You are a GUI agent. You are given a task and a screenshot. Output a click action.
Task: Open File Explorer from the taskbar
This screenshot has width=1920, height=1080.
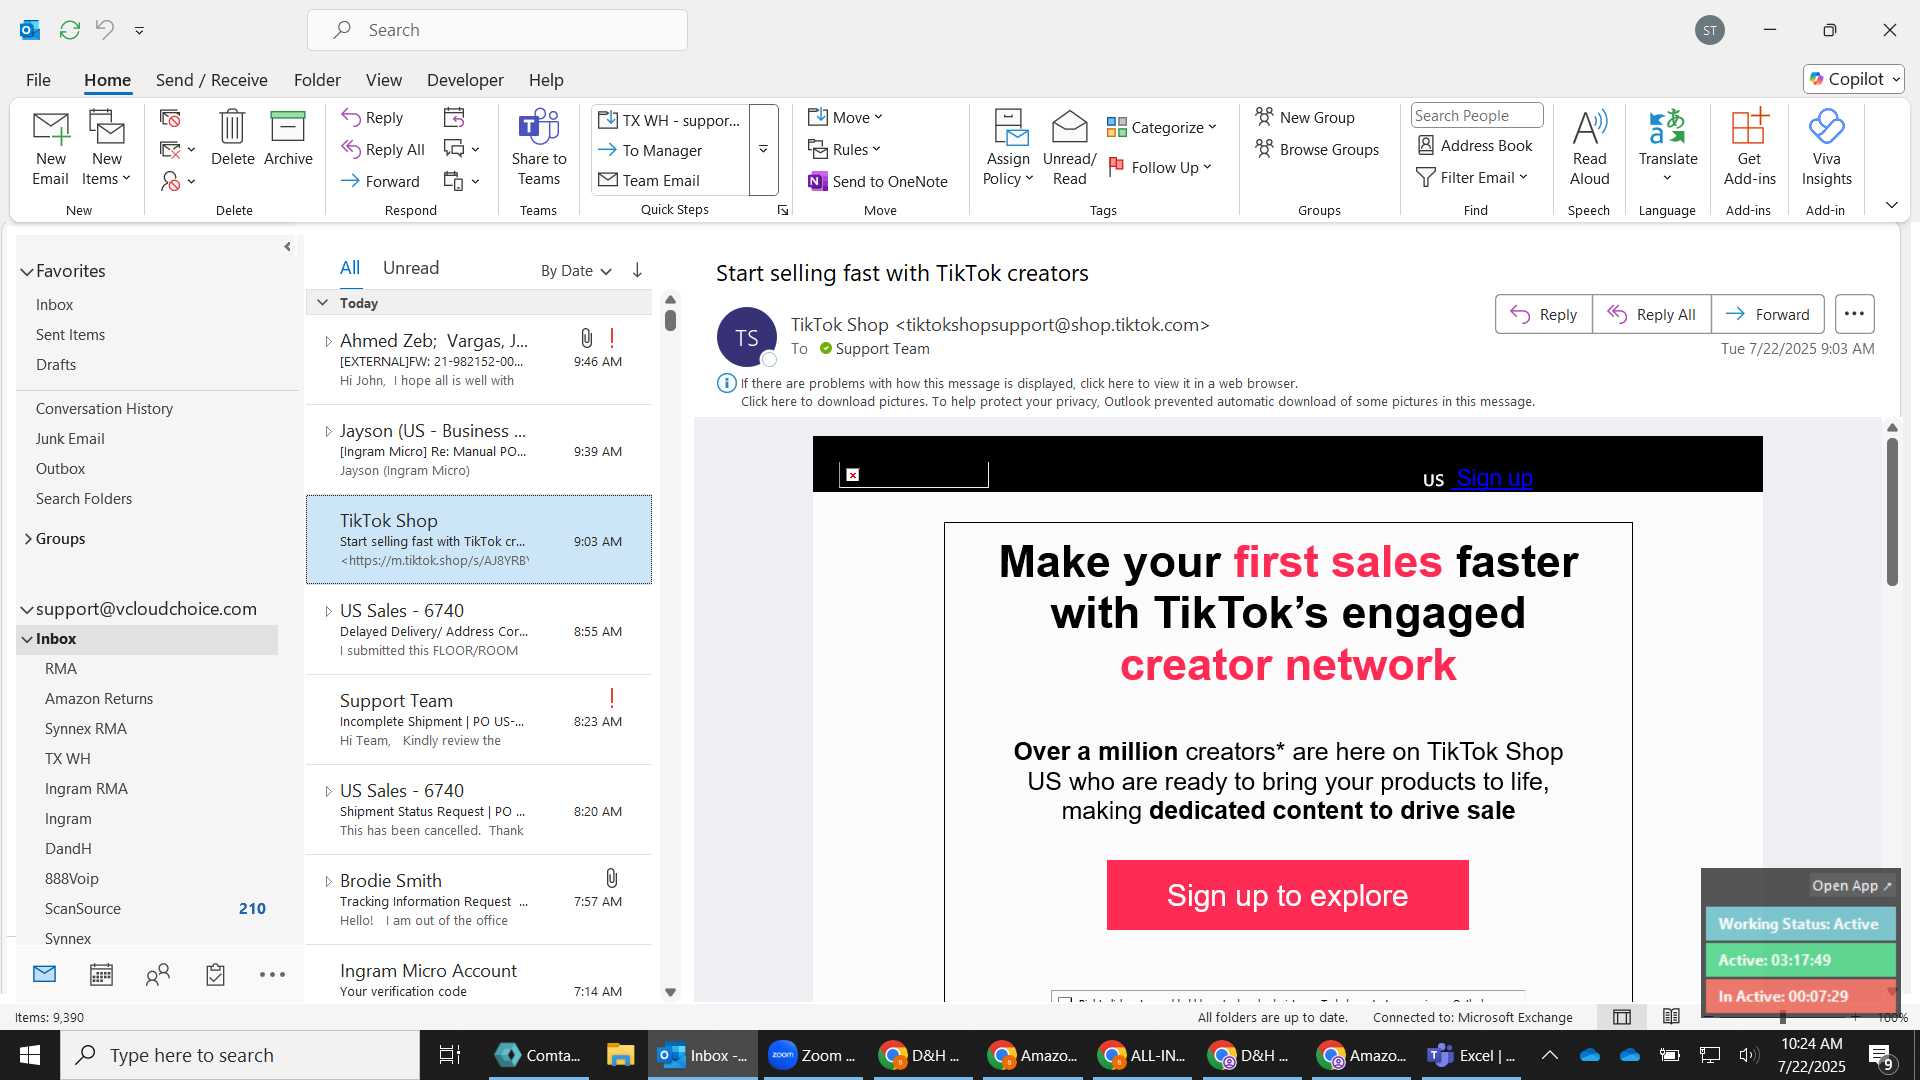point(620,1055)
